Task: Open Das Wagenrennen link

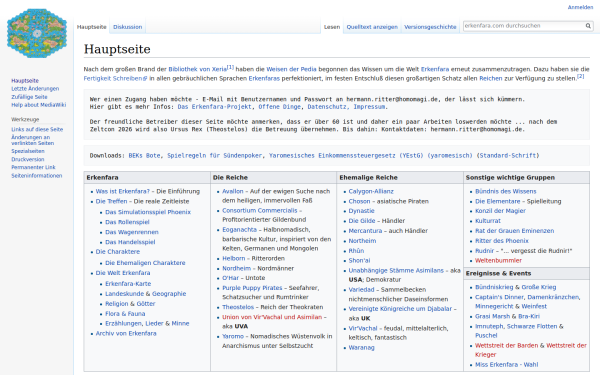Action: (x=132, y=232)
